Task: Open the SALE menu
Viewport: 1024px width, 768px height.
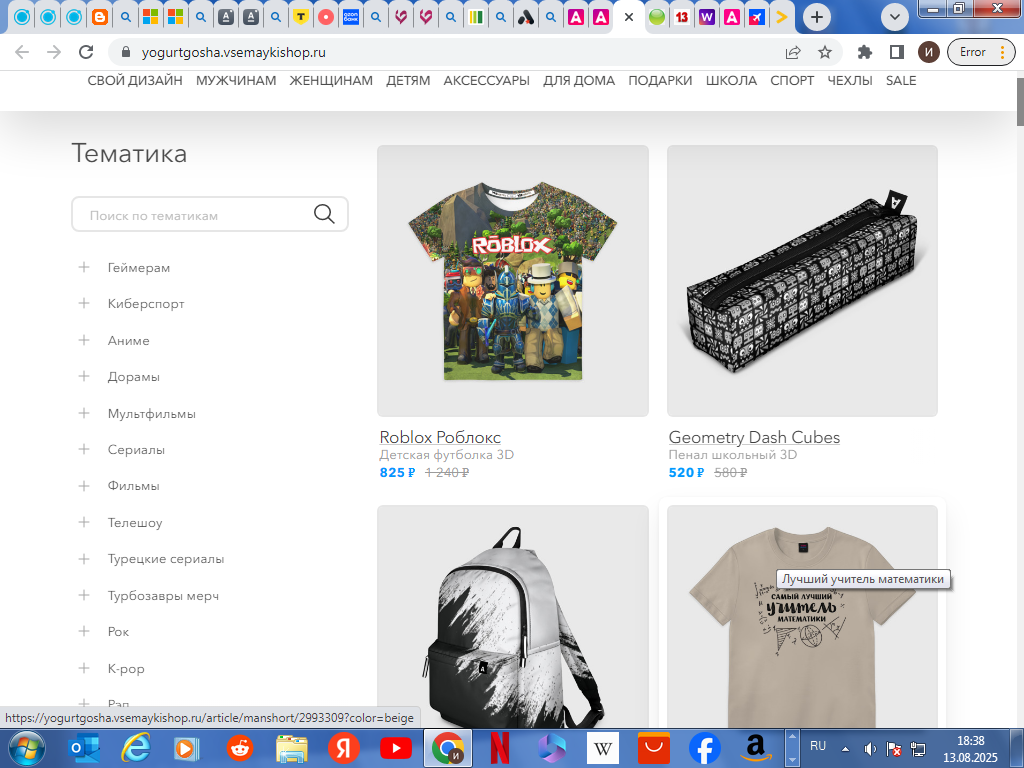Action: pyautogui.click(x=901, y=80)
